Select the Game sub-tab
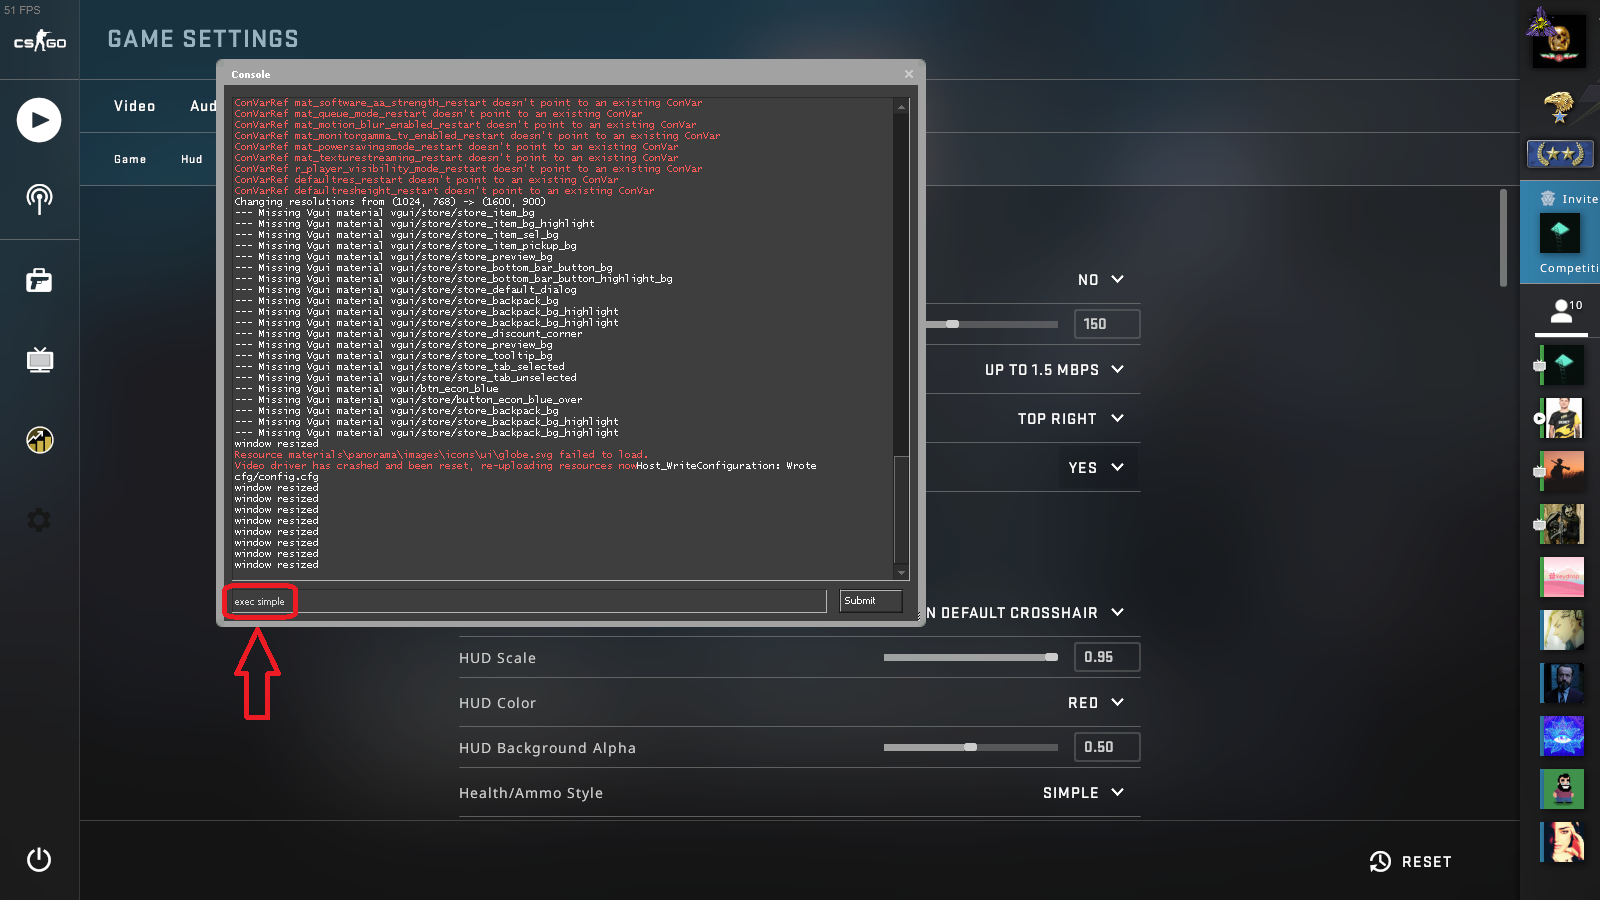 pyautogui.click(x=130, y=159)
